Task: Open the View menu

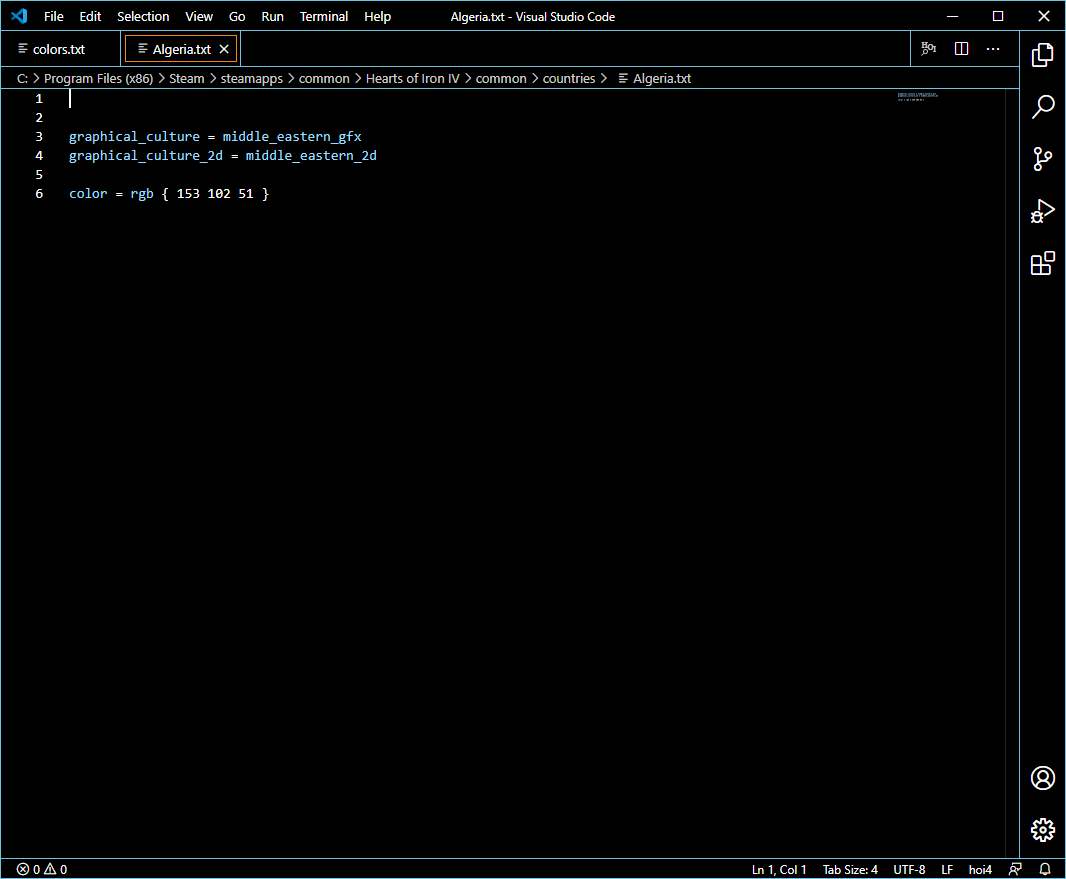Action: click(199, 16)
